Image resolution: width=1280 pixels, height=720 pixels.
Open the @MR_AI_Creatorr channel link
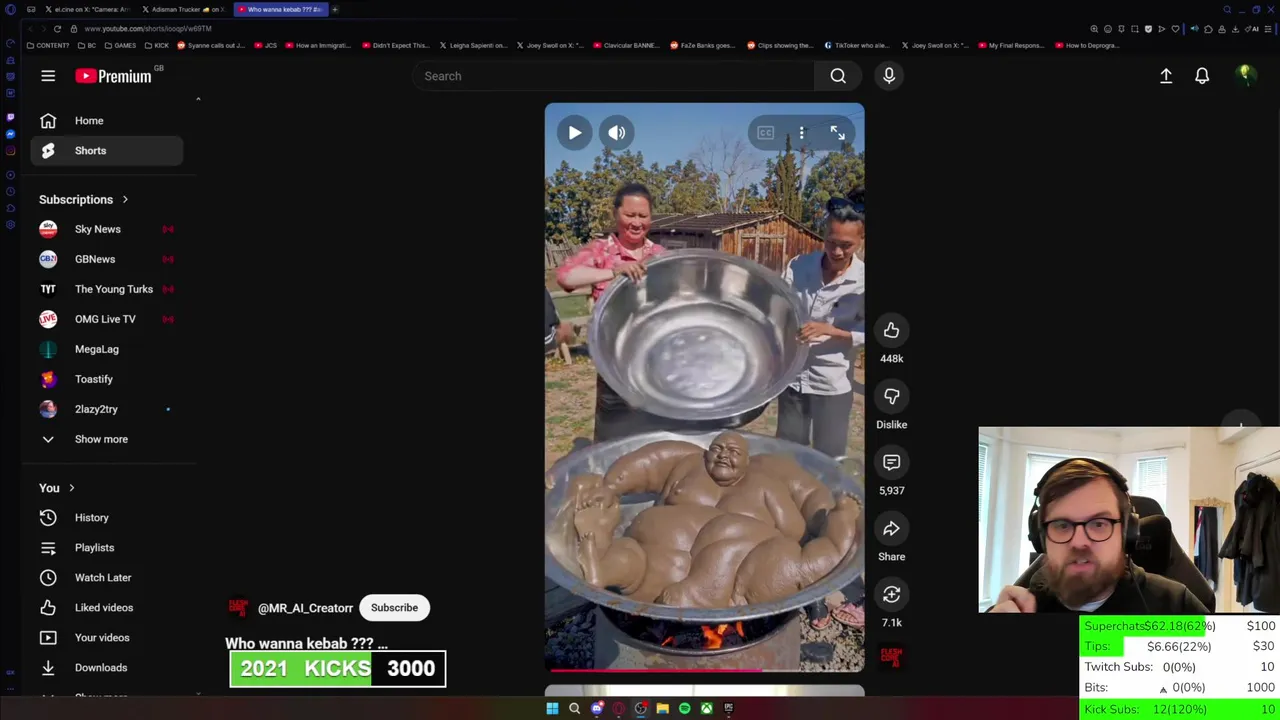click(x=305, y=608)
